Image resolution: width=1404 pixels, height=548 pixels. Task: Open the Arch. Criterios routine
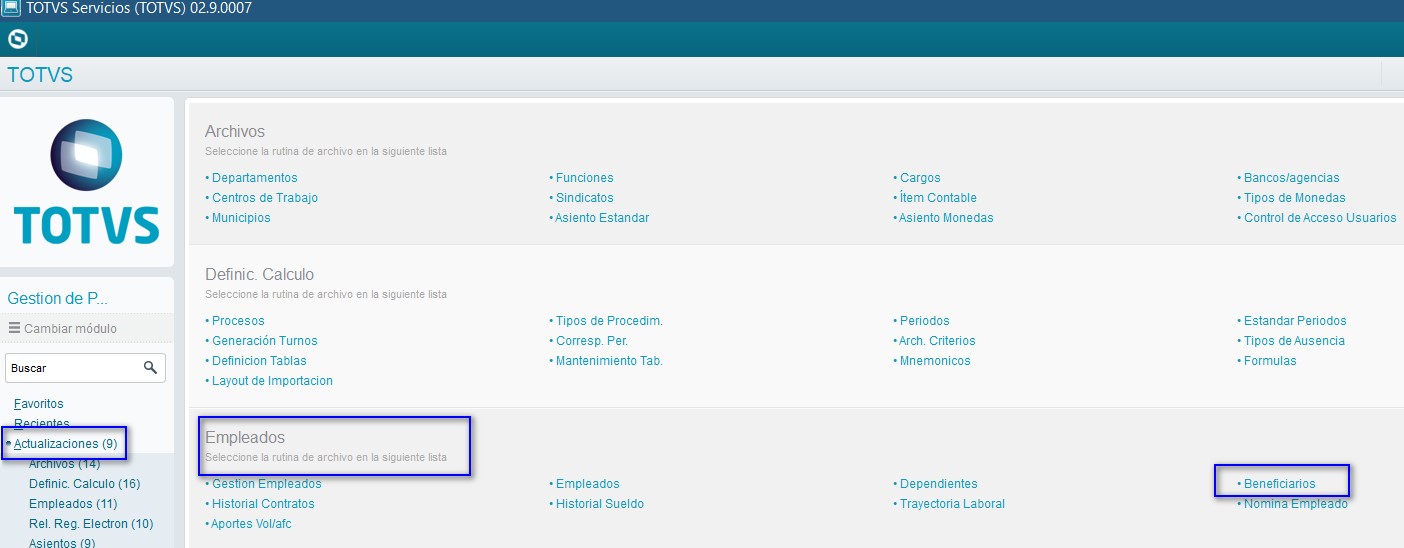tap(938, 341)
